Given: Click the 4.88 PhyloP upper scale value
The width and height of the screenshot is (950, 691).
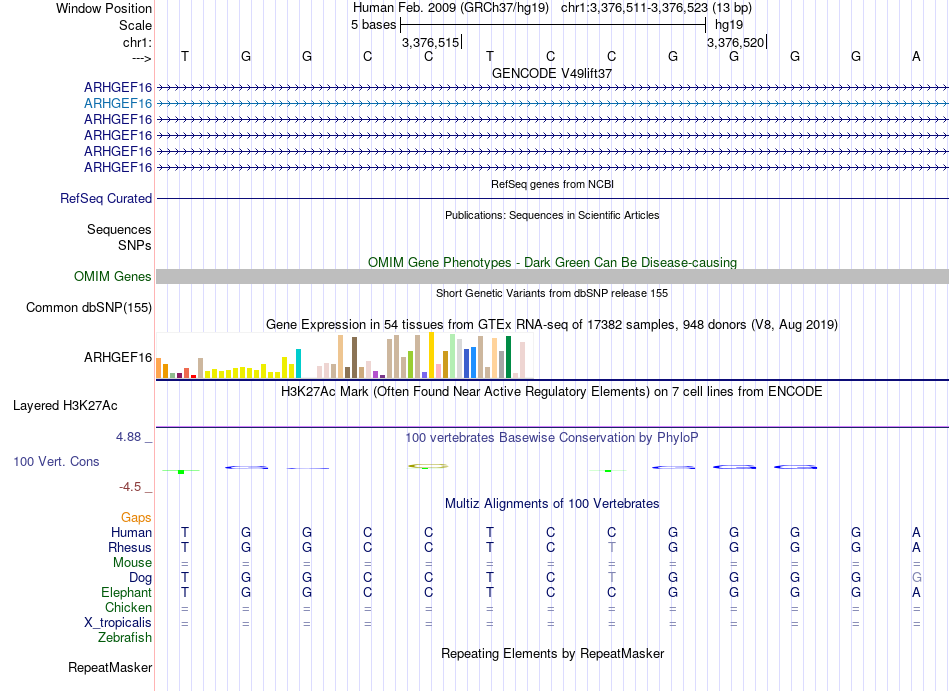Looking at the screenshot, I should [x=128, y=437].
